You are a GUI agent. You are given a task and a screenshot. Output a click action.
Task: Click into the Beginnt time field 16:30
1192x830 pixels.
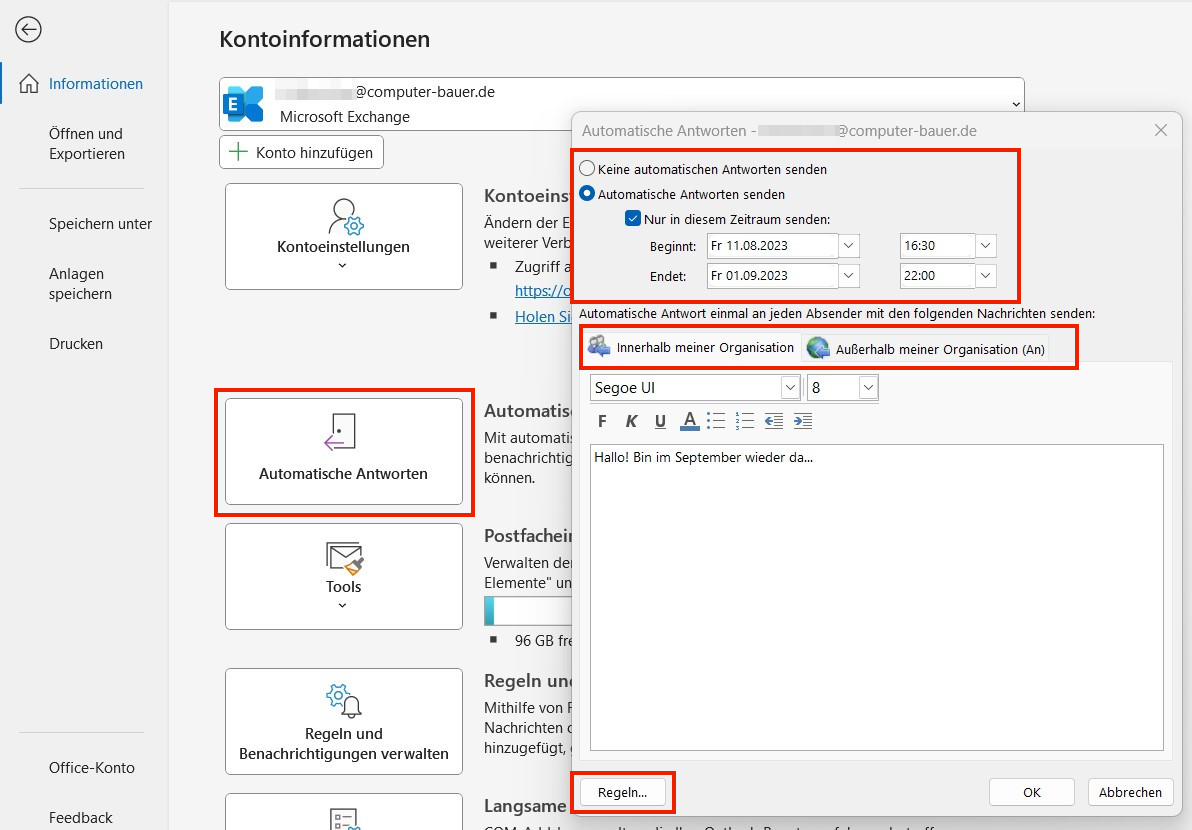tap(937, 246)
